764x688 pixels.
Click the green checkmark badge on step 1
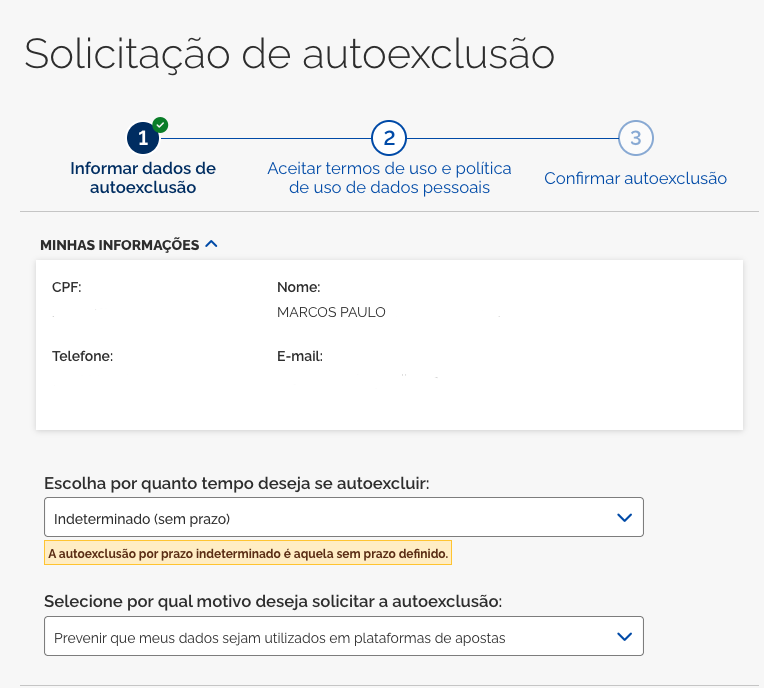[160, 125]
